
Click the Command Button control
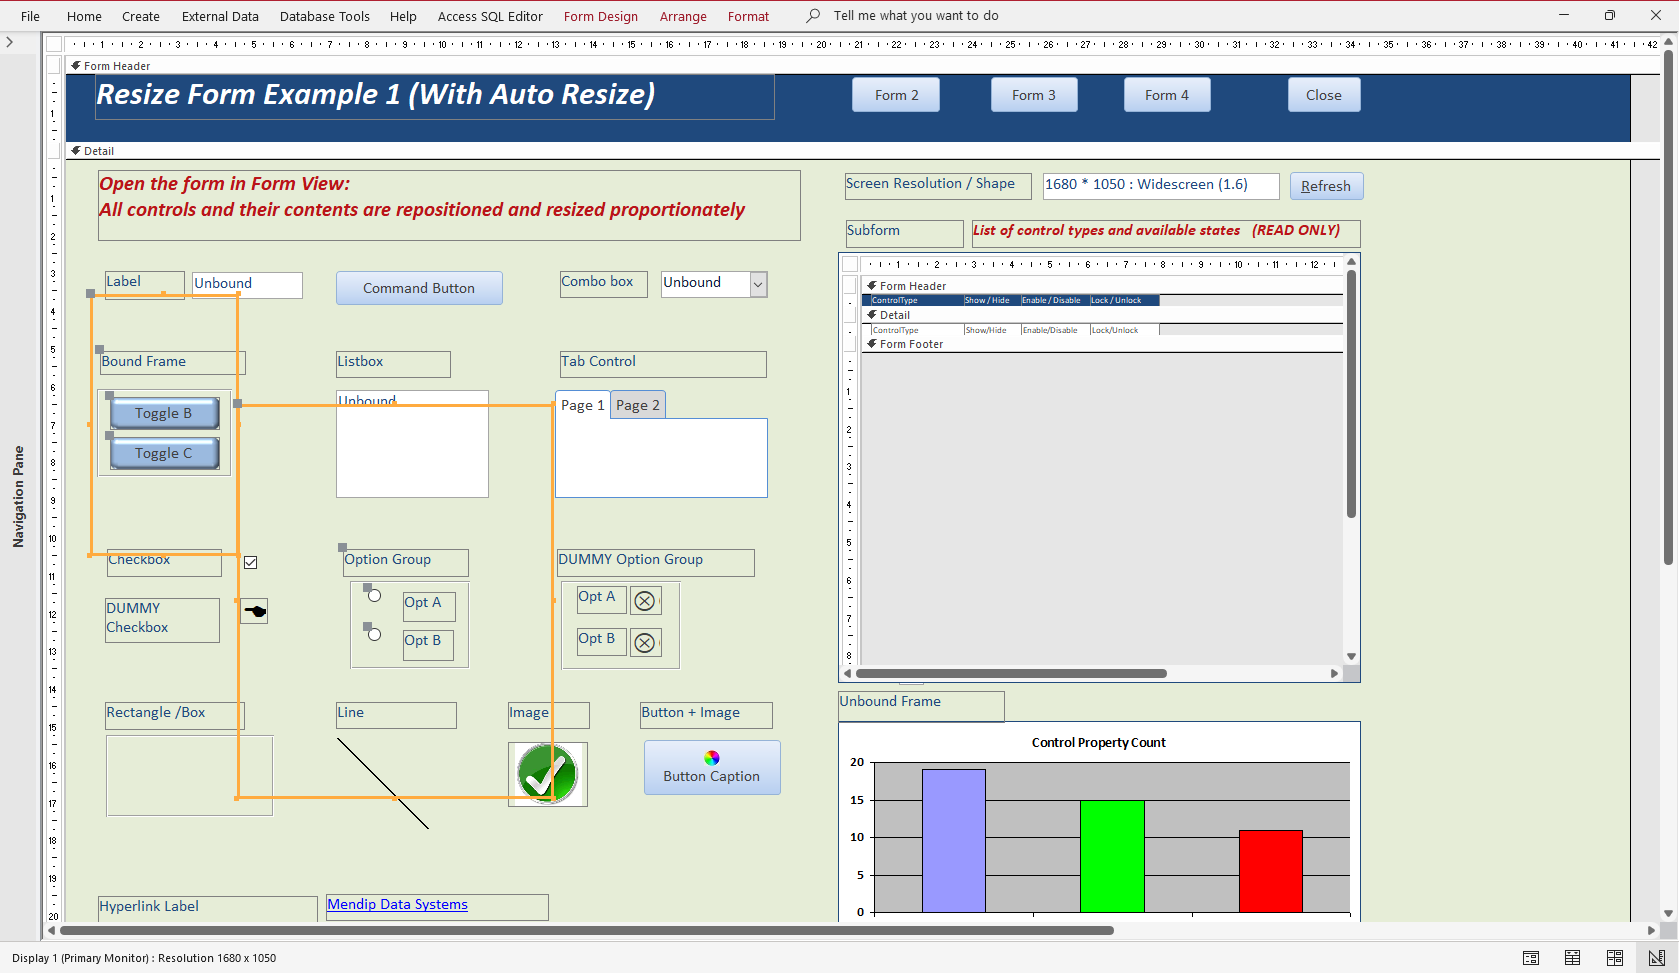(419, 288)
